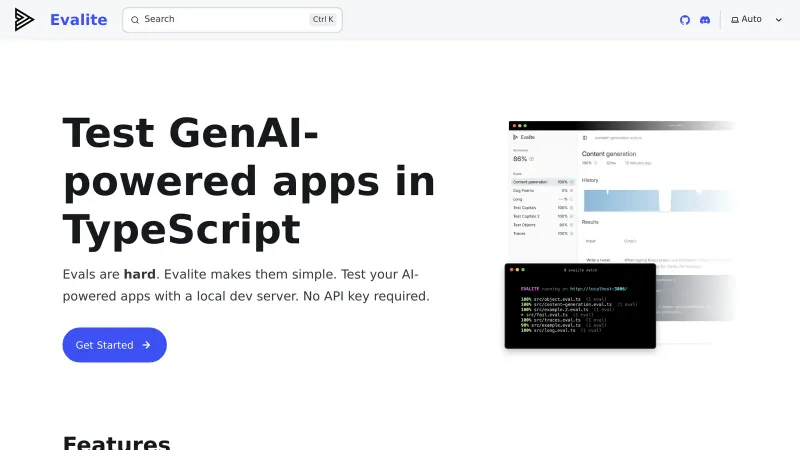The width and height of the screenshot is (800, 450).
Task: Click the localhost URL in terminal preview
Action: coord(600,288)
